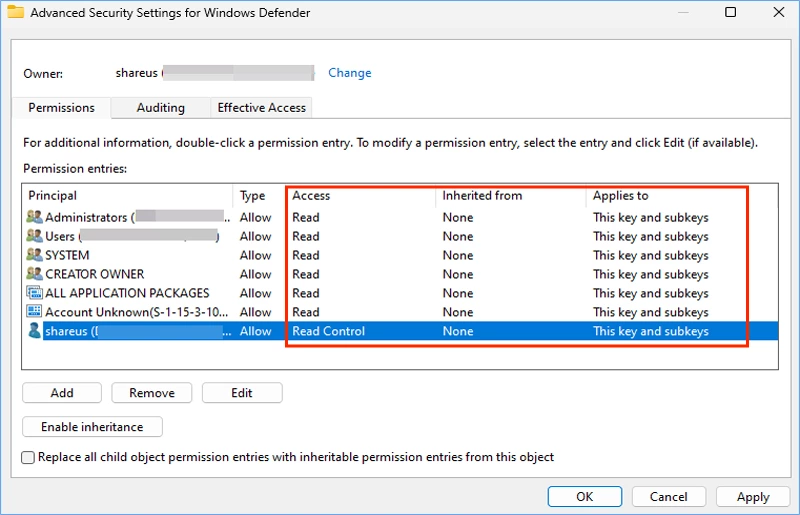Click the folder icon in title bar
Screen dimensions: 800x515
coord(15,12)
